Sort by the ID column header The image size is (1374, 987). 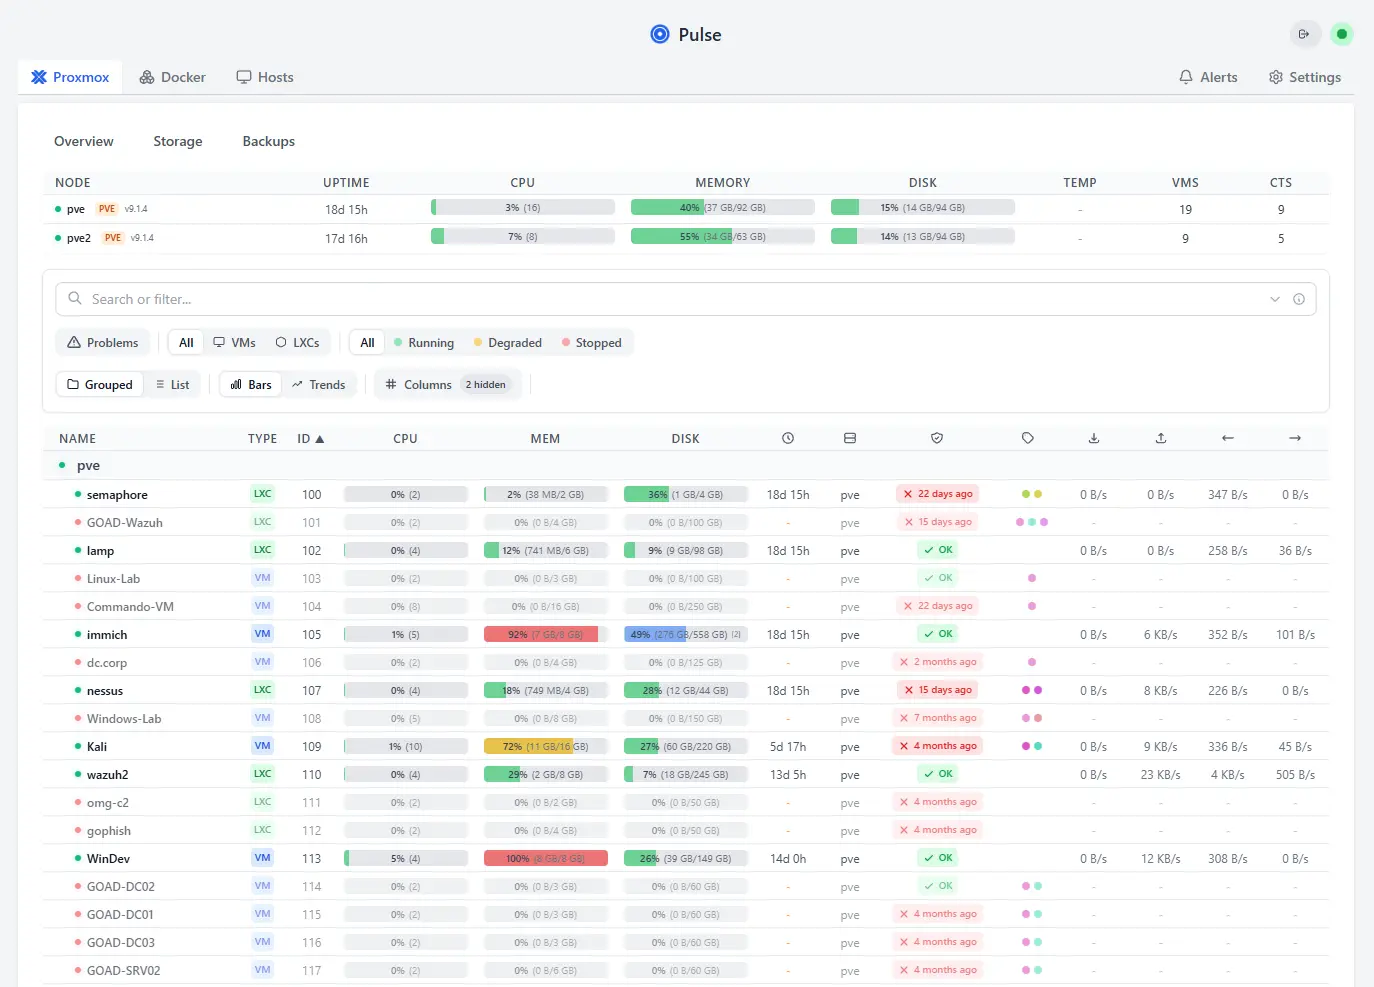click(310, 439)
